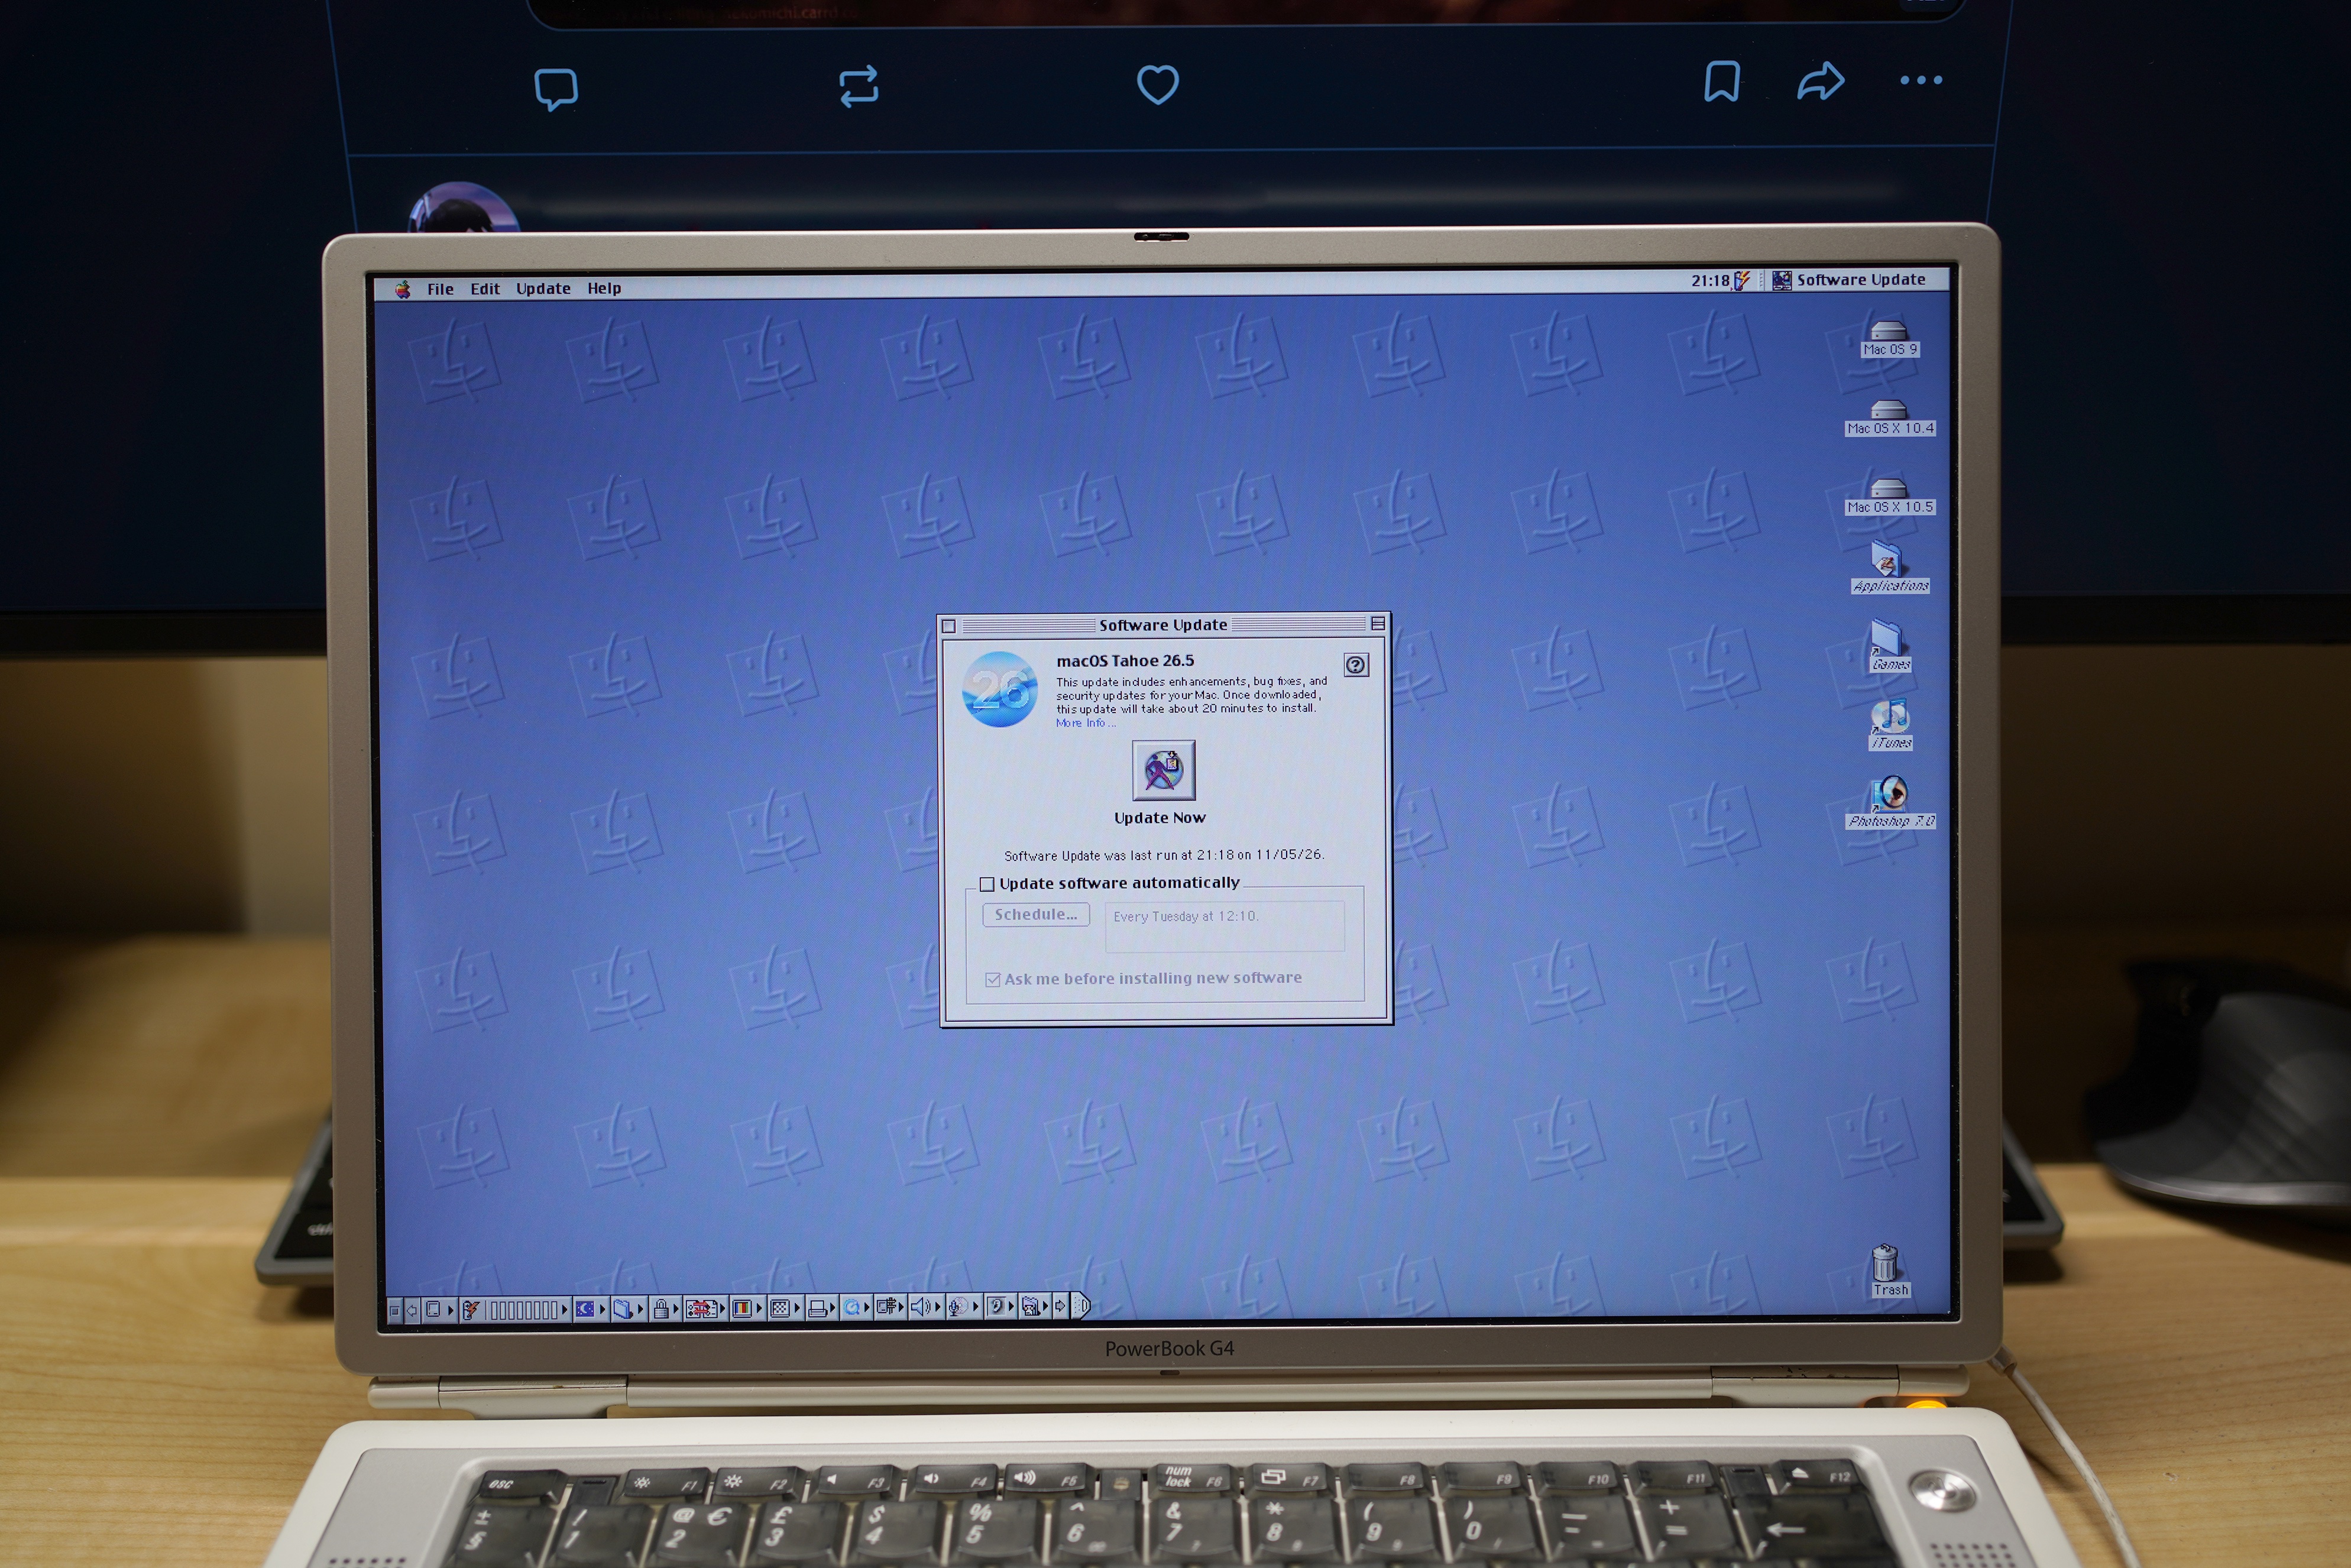Screen dimensions: 2351x1568
Task: Click the Update Now icon button
Action: [1163, 770]
